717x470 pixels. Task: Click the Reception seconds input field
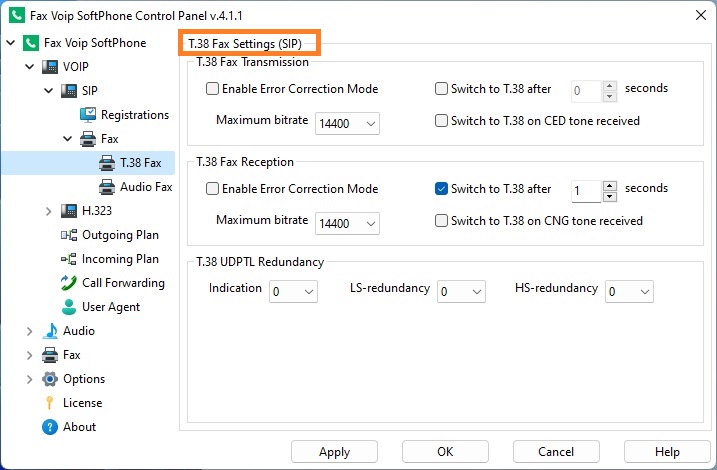click(x=586, y=191)
